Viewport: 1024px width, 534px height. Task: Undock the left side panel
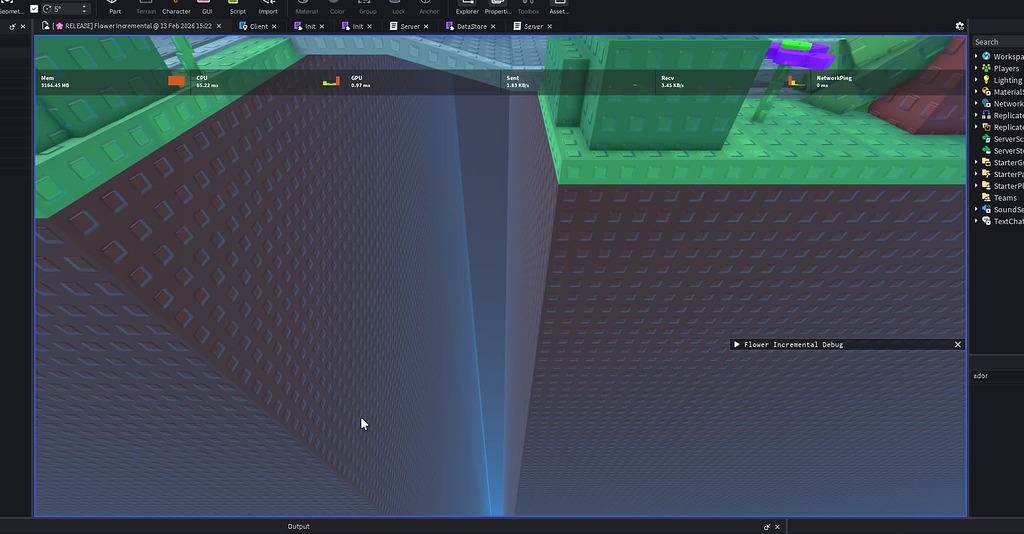12,27
